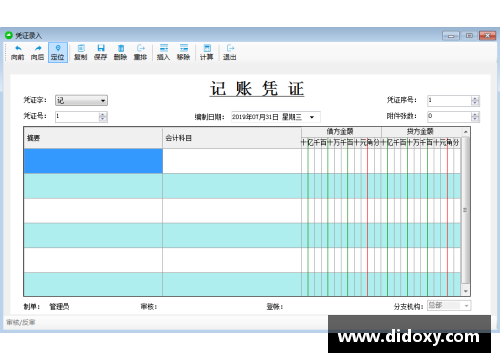Click the table scrollbar up arrow

pos(466,132)
